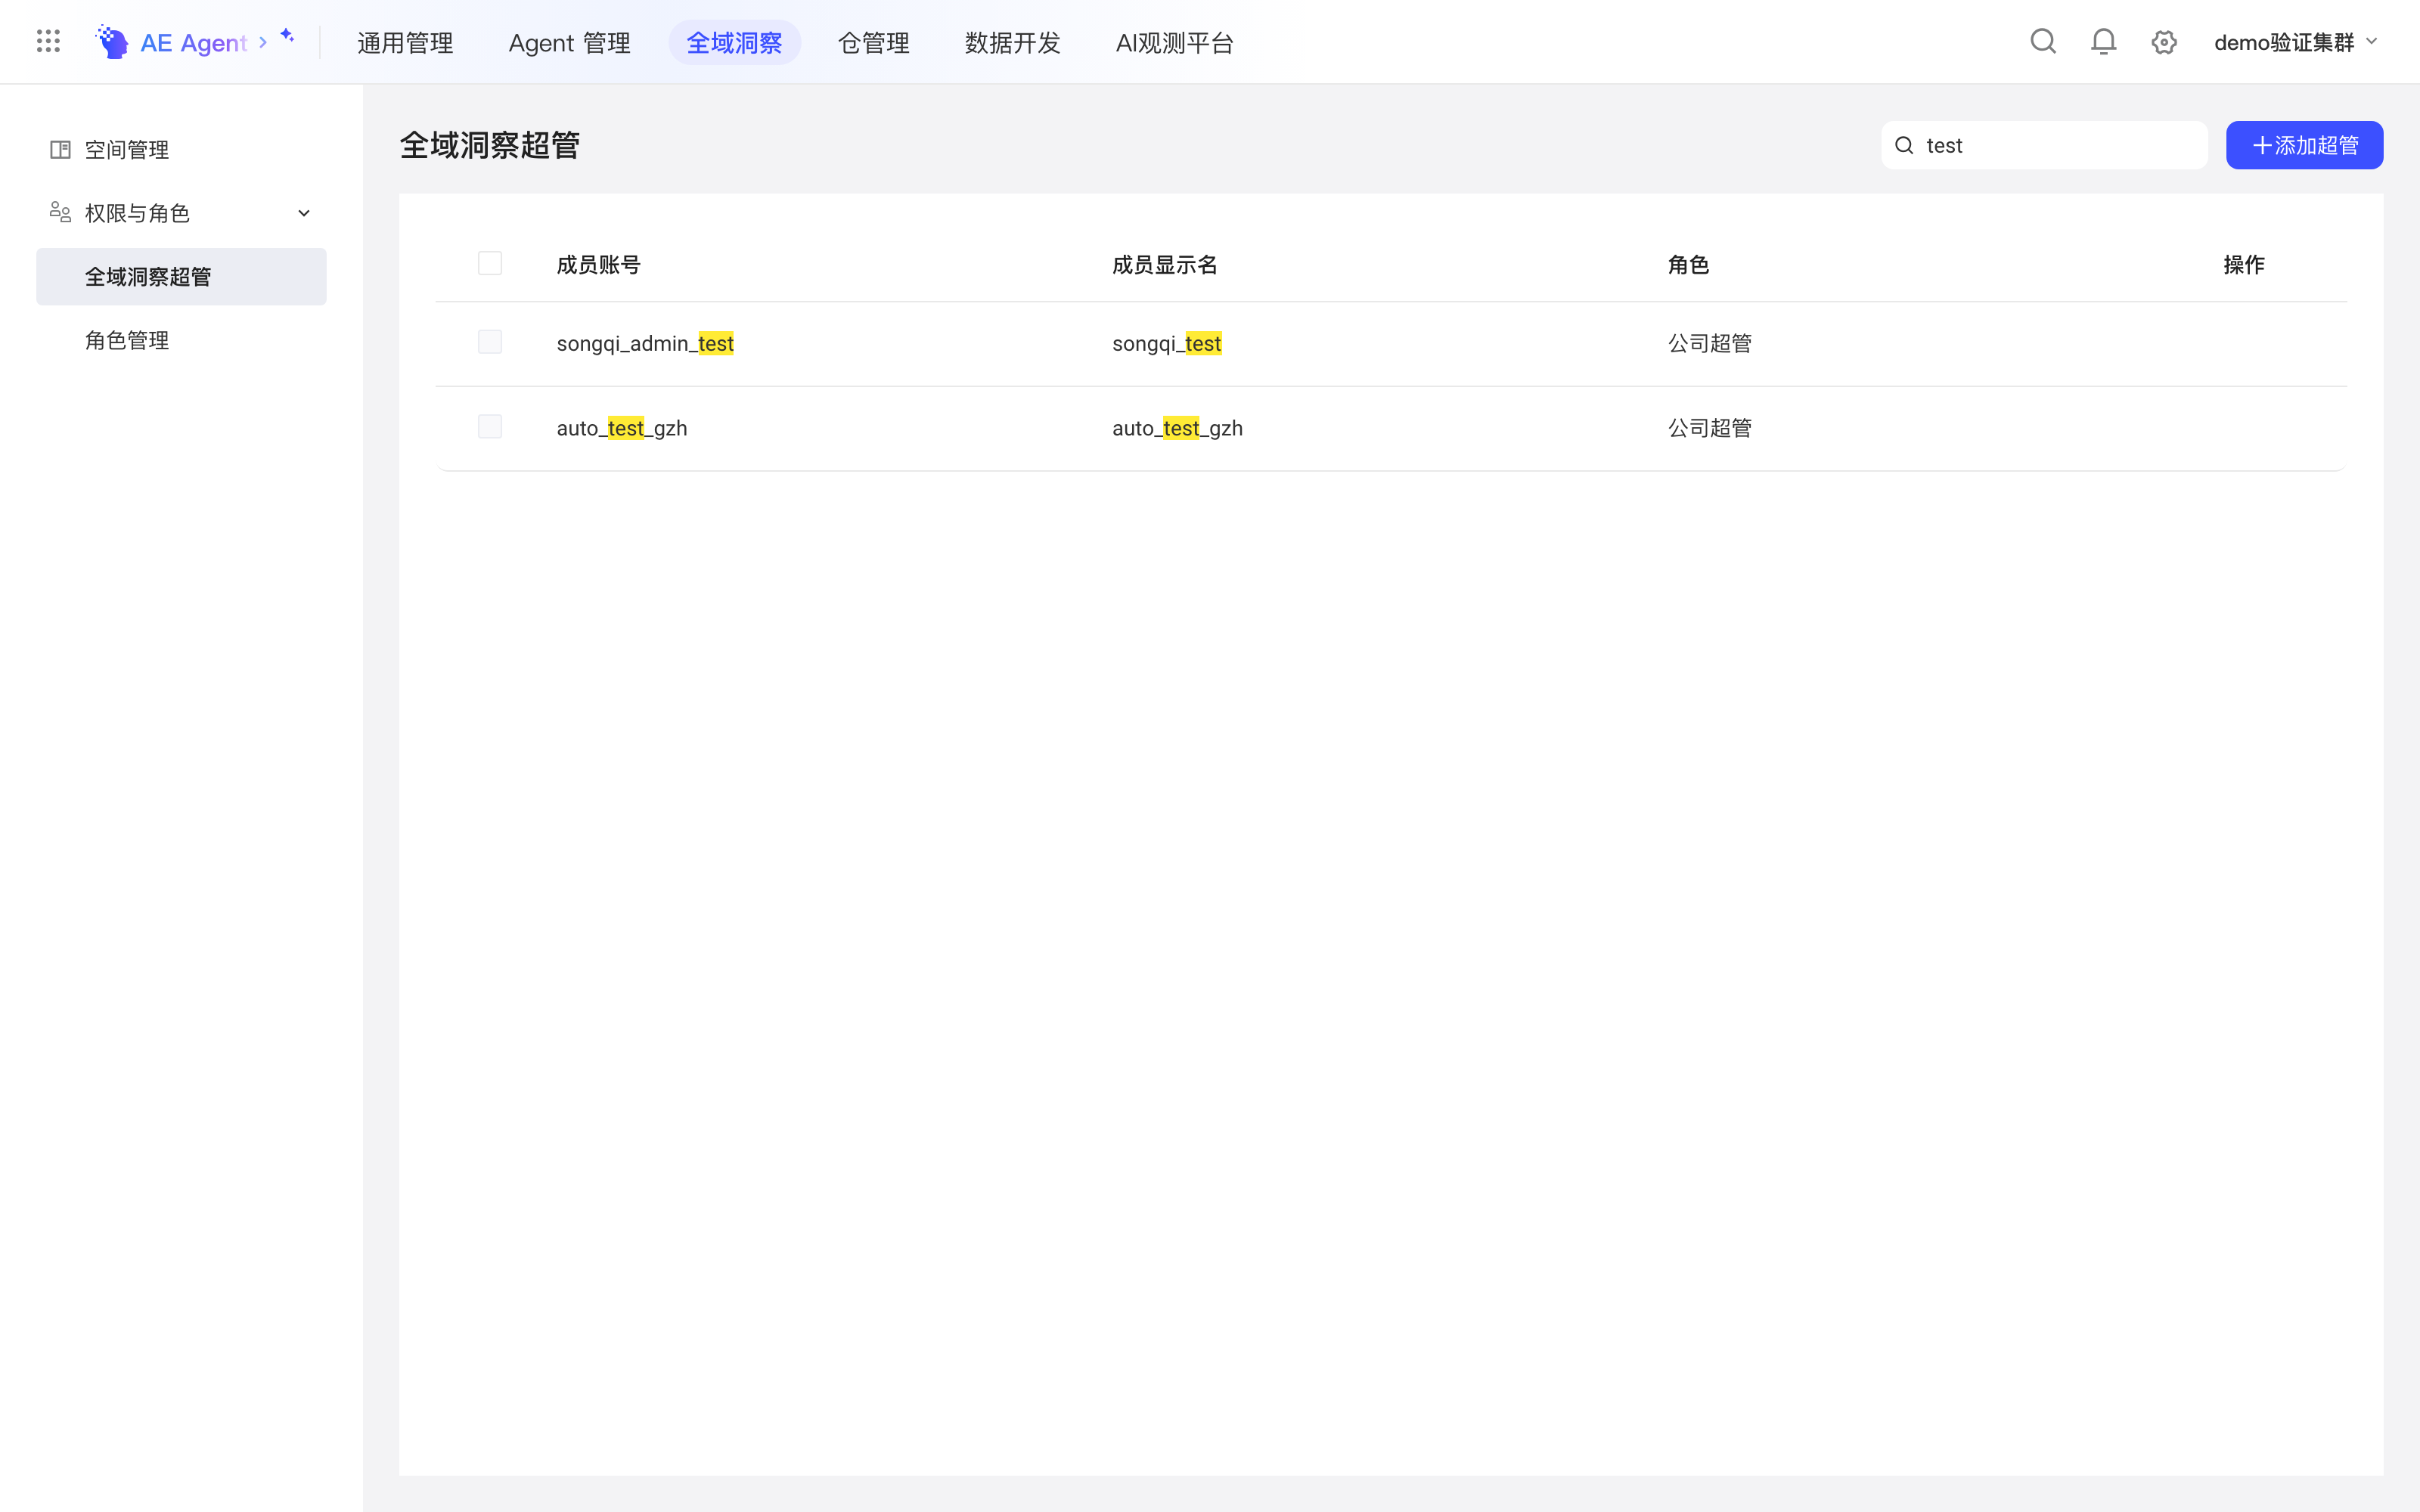Viewport: 2420px width, 1512px height.
Task: Click the 角色 column header
Action: [1688, 264]
